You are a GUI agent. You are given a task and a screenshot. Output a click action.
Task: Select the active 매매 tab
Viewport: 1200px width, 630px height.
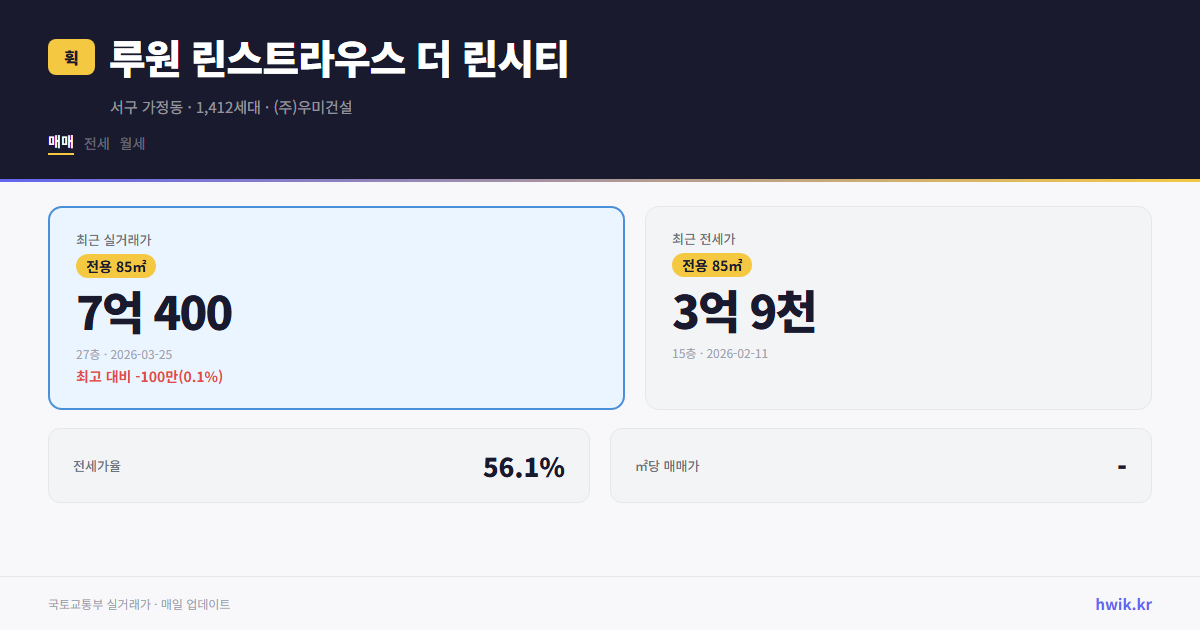[x=59, y=143]
